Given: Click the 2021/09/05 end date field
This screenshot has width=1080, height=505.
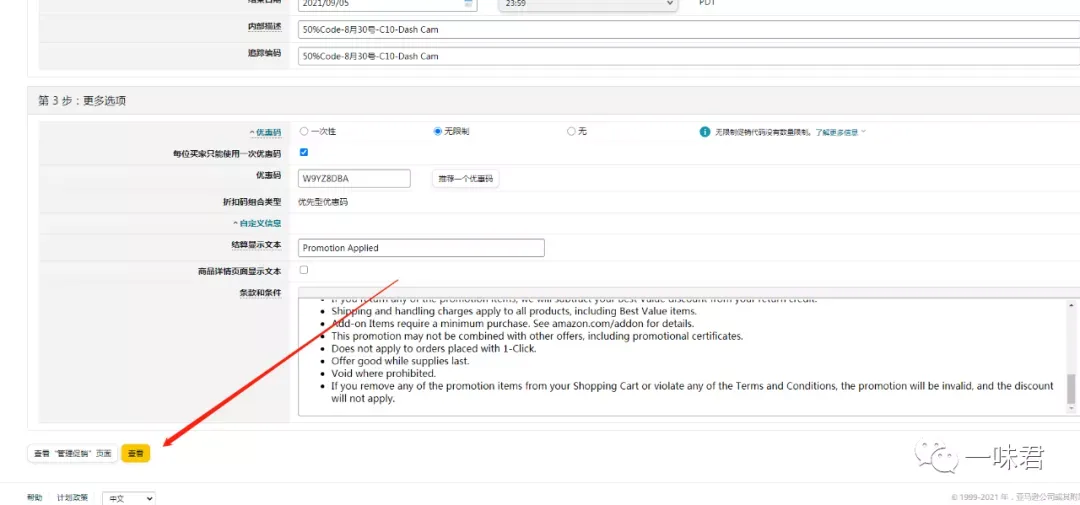Looking at the screenshot, I should (x=387, y=4).
